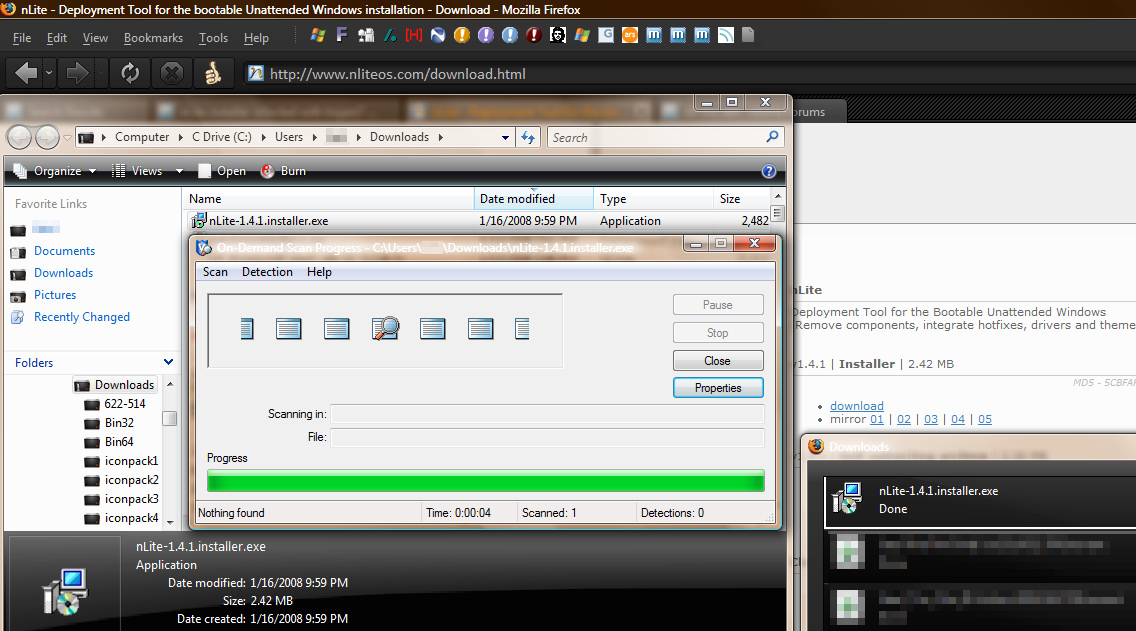Image resolution: width=1136 pixels, height=631 pixels.
Task: Open Firefox's back history dropdown arrow
Action: tap(49, 73)
